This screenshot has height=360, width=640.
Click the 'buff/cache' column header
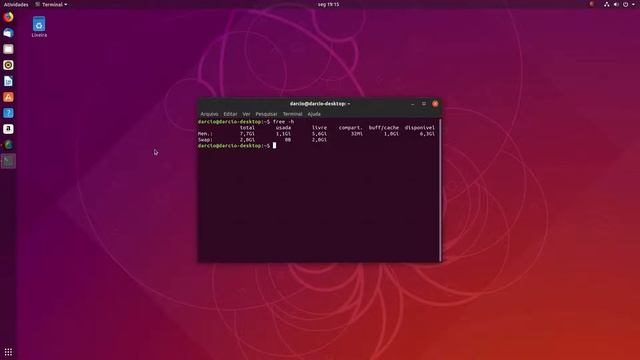click(x=384, y=128)
